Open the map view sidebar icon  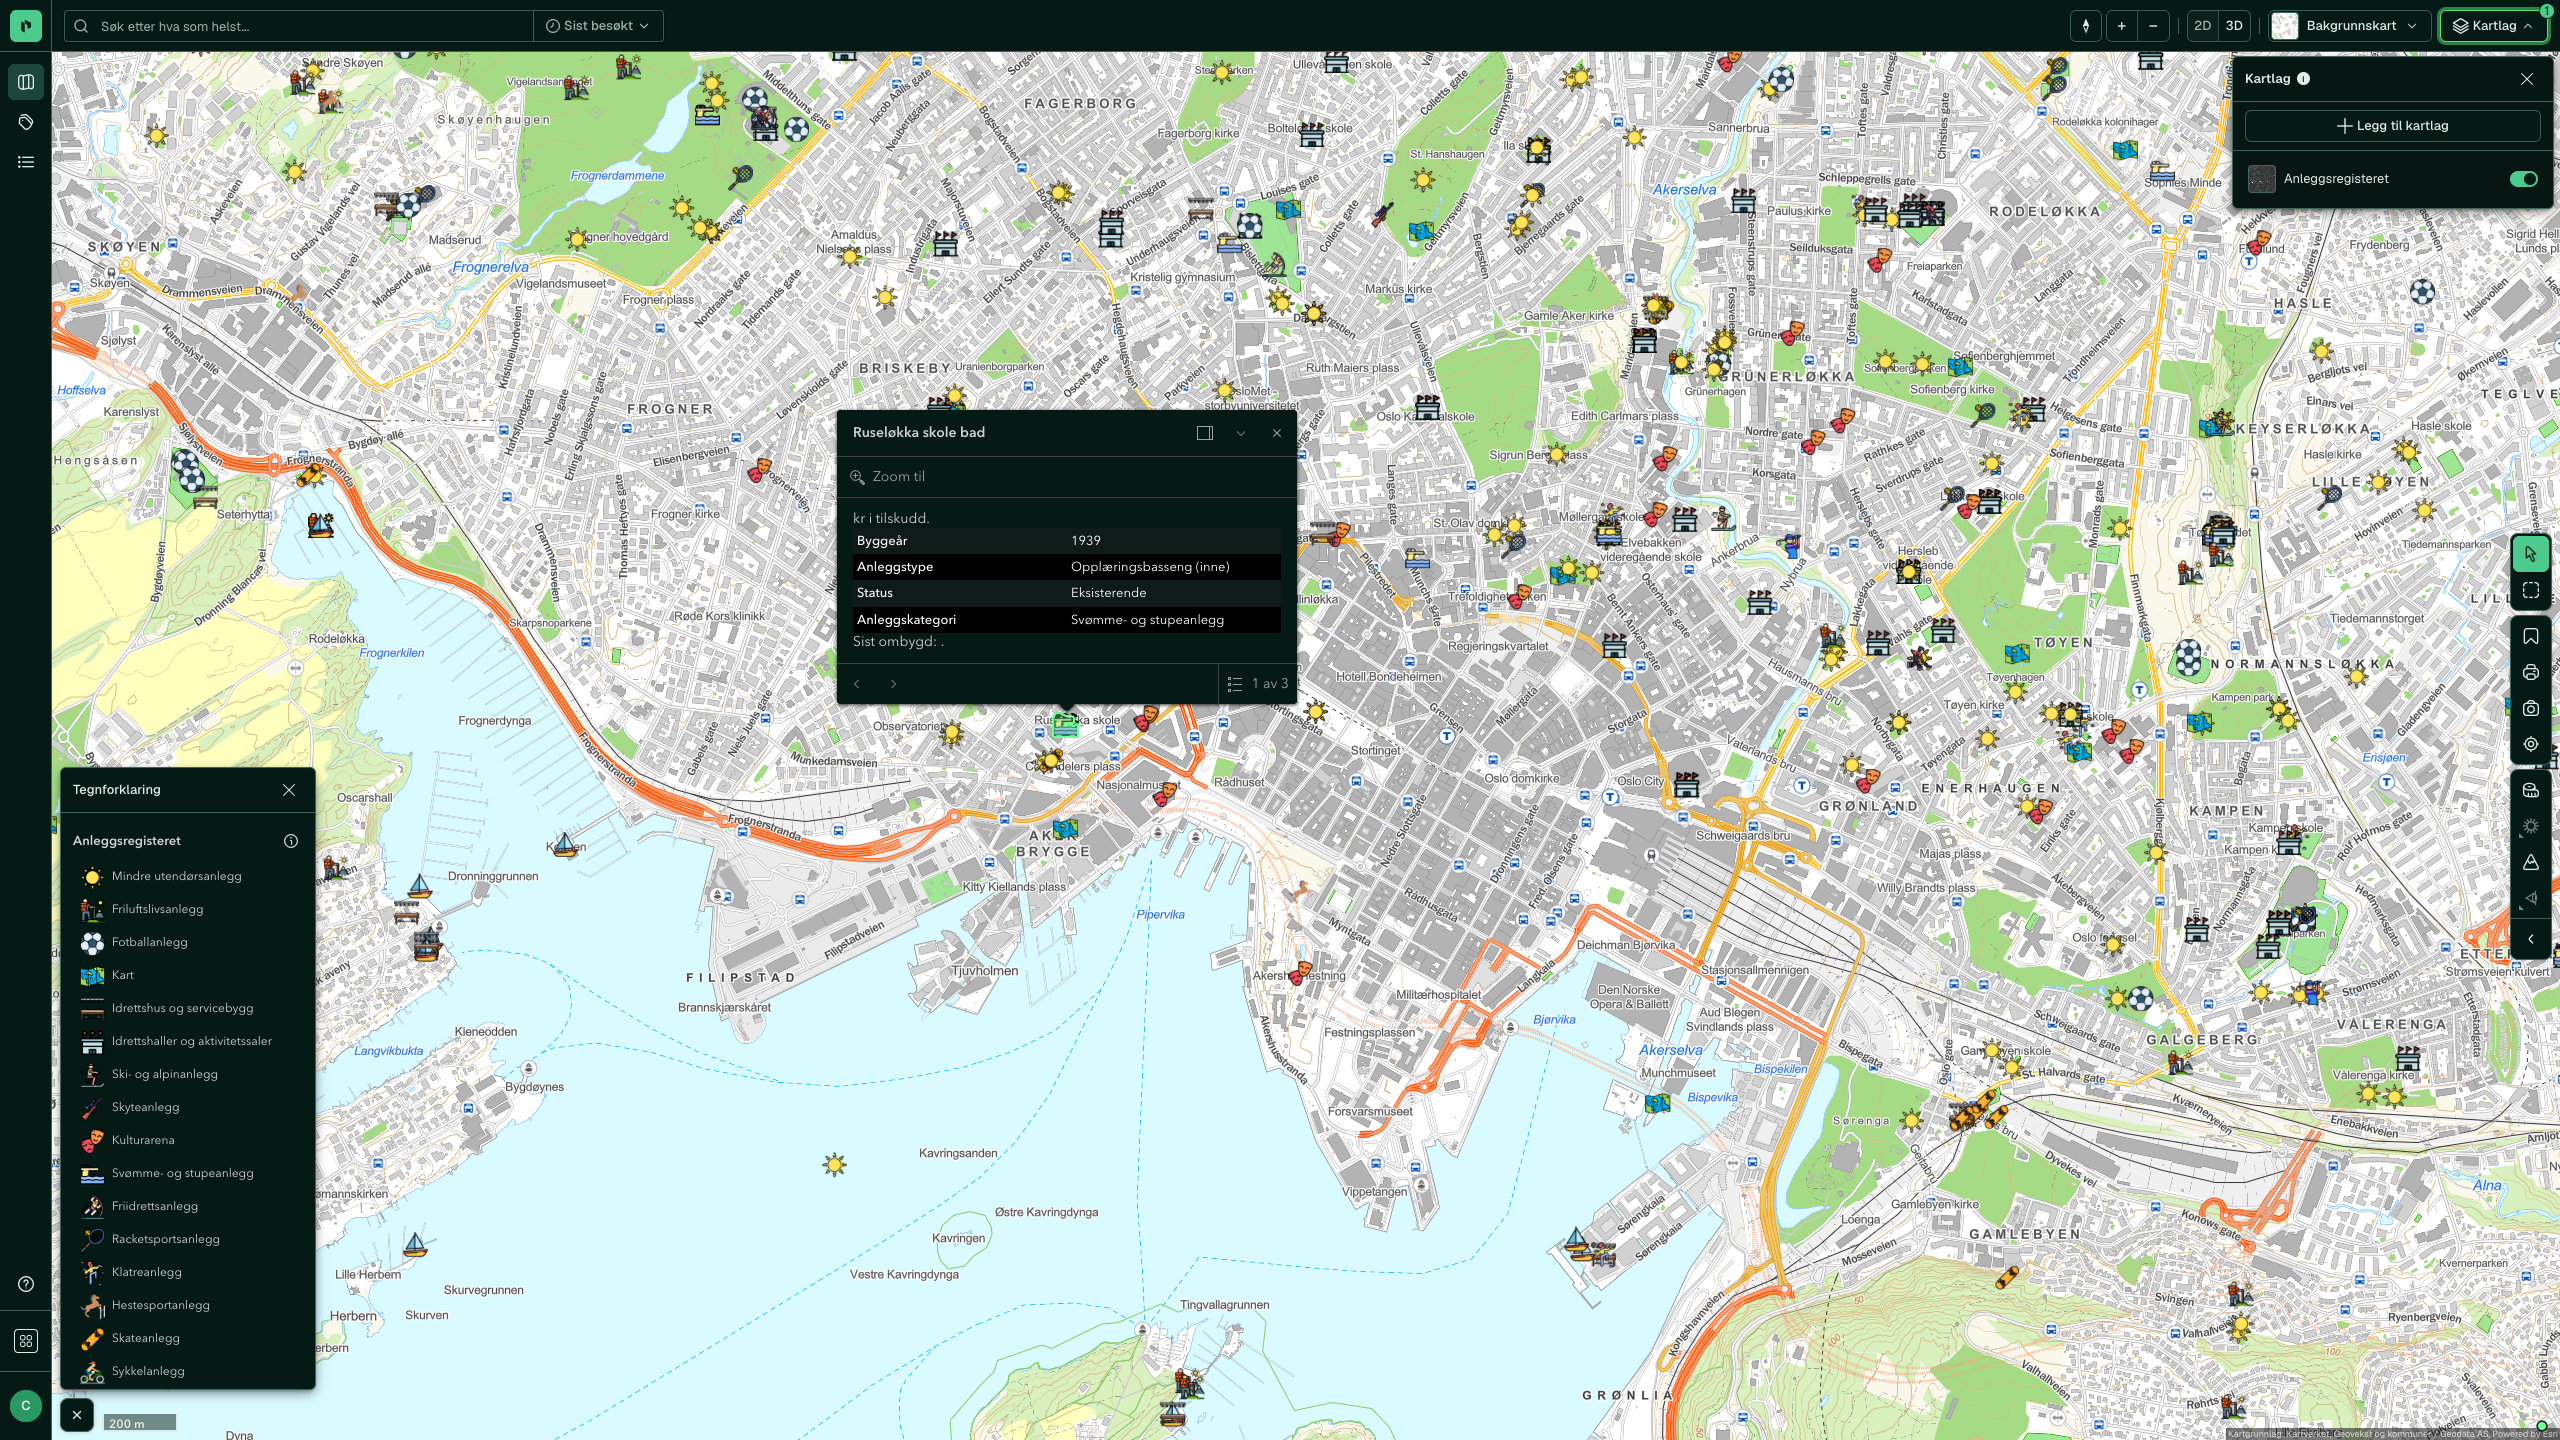coord(26,82)
